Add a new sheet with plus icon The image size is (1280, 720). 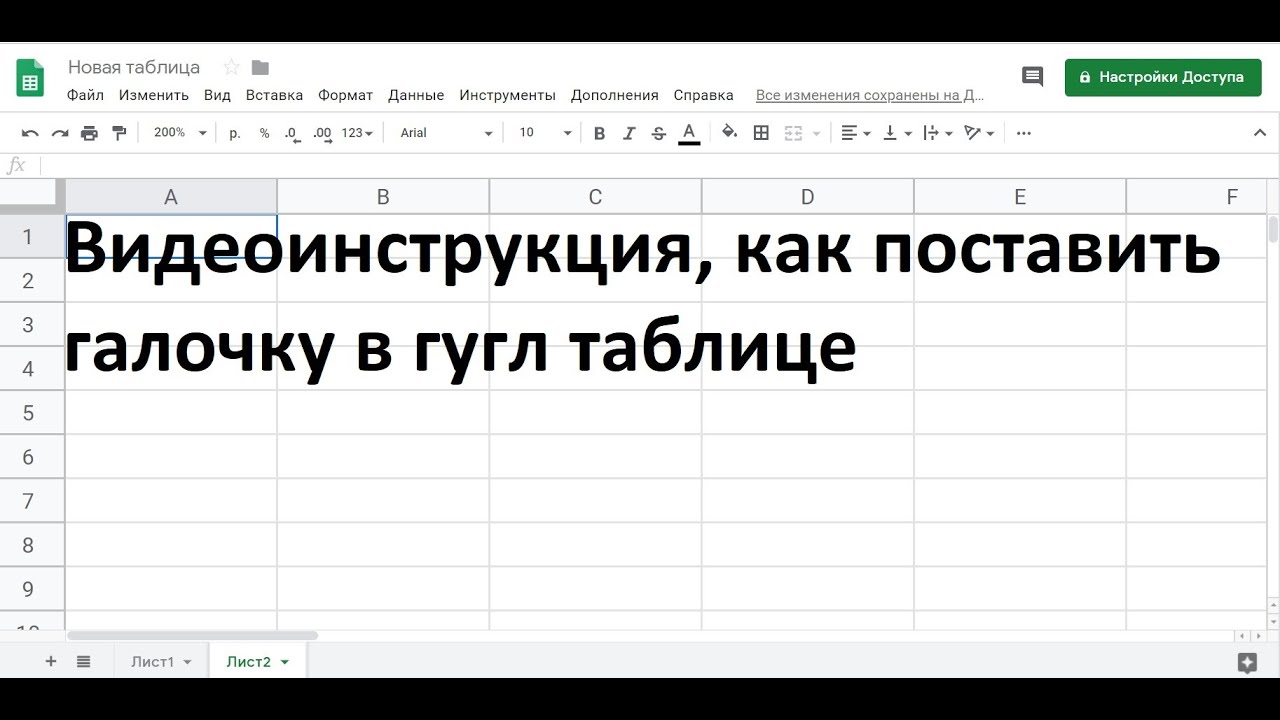click(51, 661)
